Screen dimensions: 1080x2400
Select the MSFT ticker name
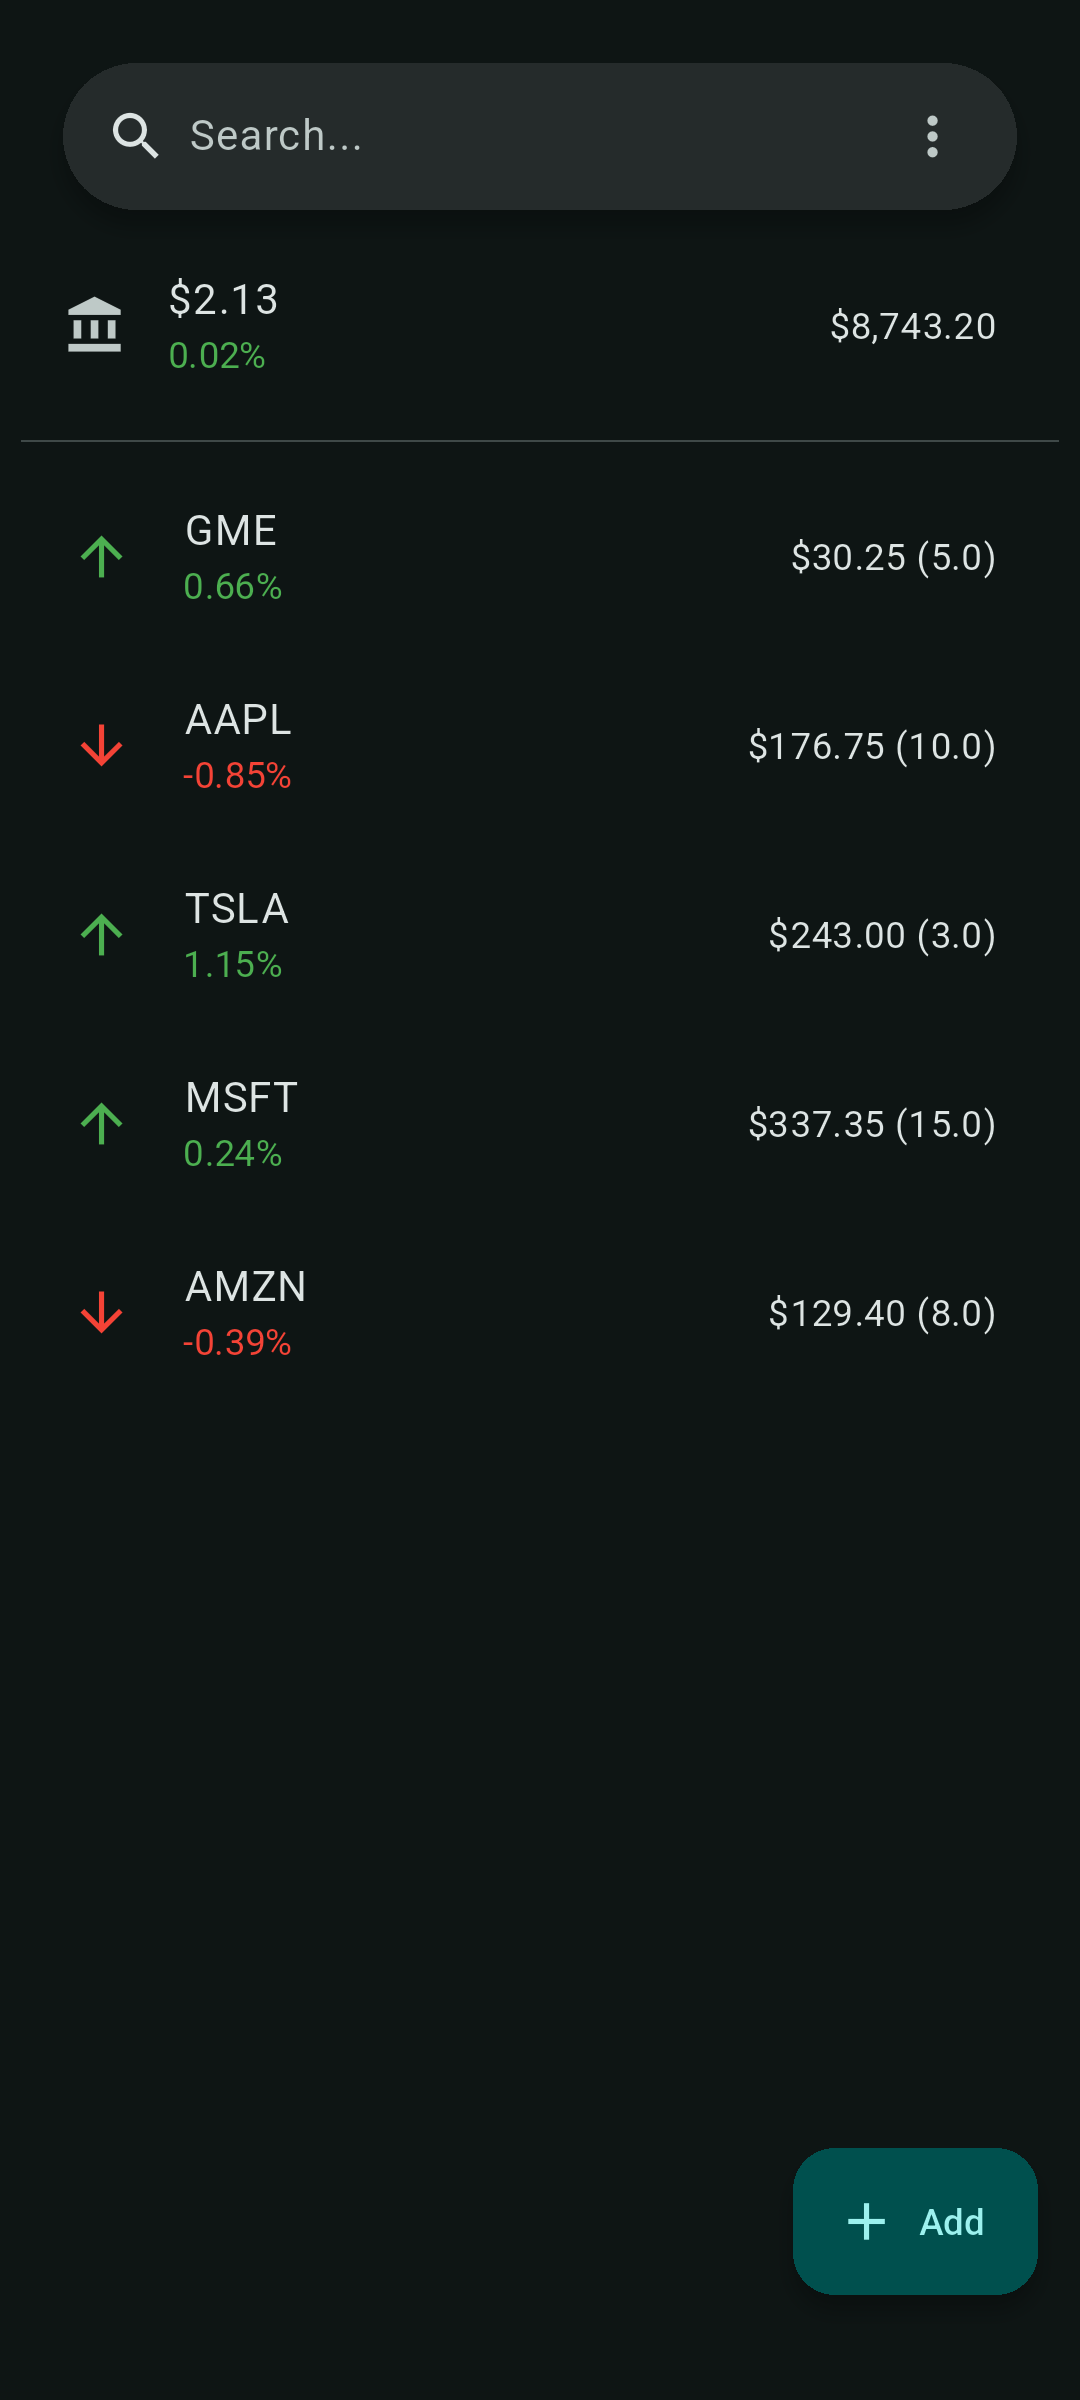[241, 1098]
